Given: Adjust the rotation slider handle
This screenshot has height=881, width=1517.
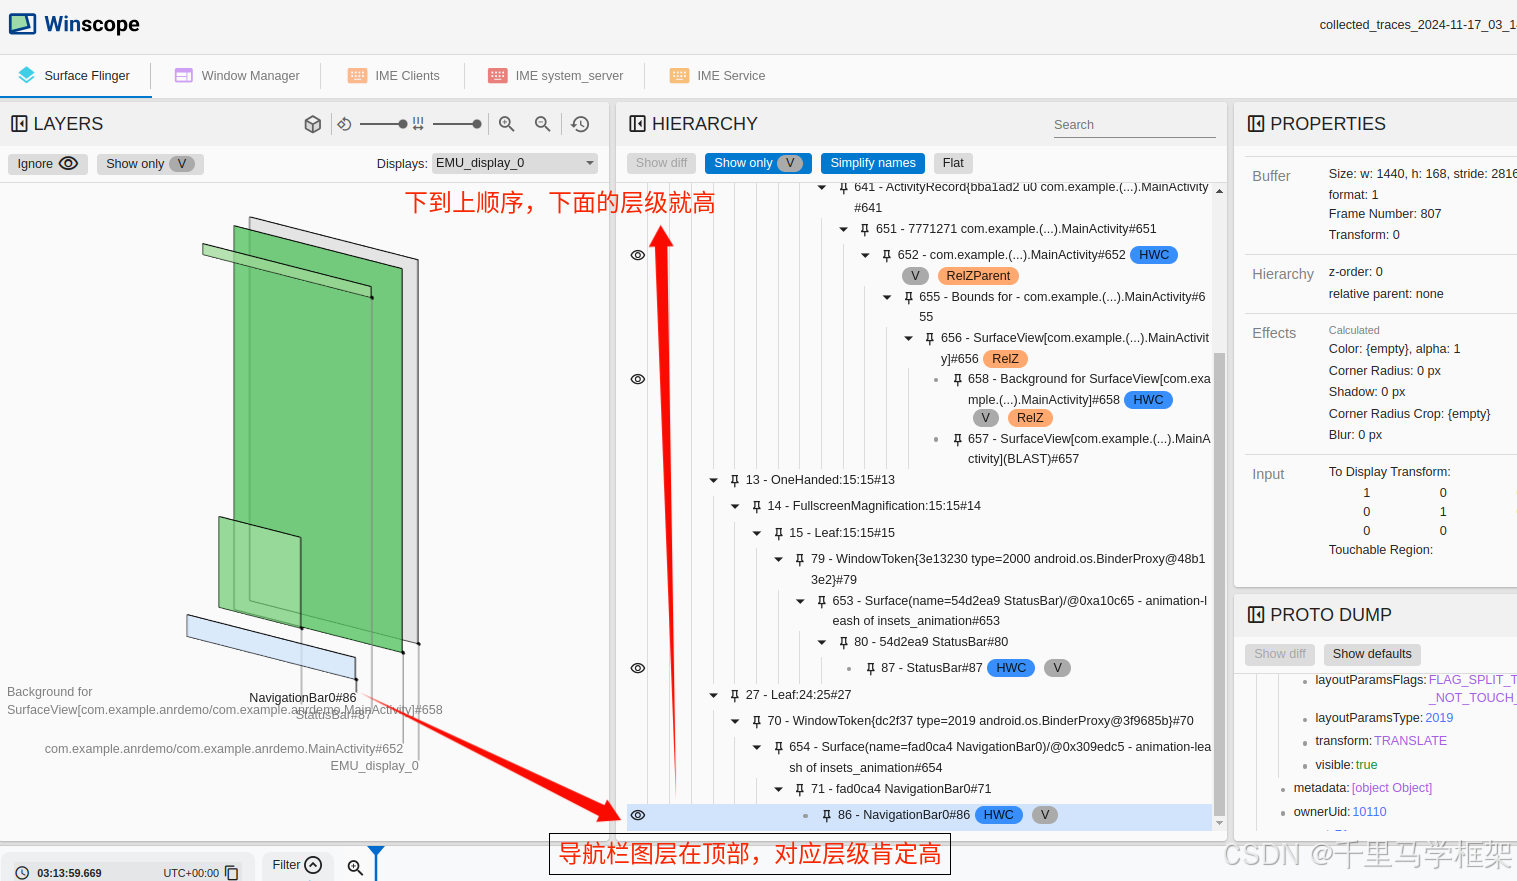Looking at the screenshot, I should tap(403, 124).
